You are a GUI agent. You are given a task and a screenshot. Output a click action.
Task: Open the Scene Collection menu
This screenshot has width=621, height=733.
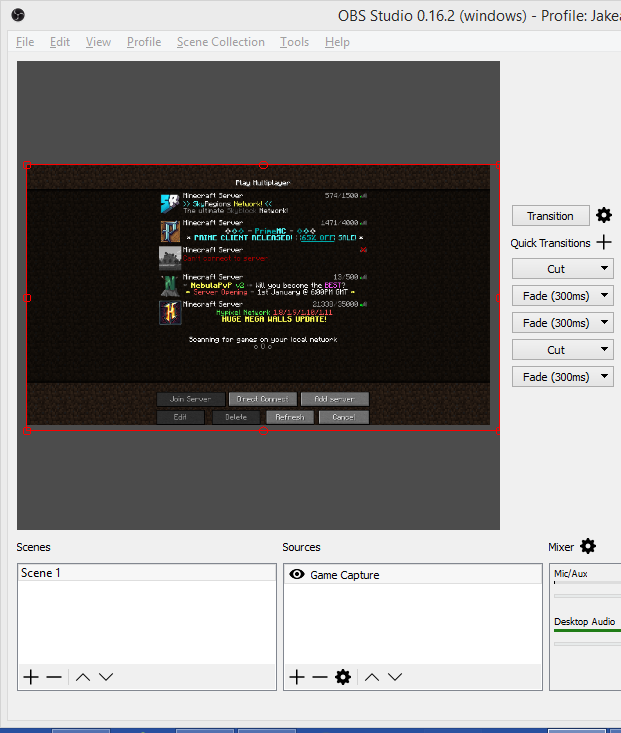221,42
